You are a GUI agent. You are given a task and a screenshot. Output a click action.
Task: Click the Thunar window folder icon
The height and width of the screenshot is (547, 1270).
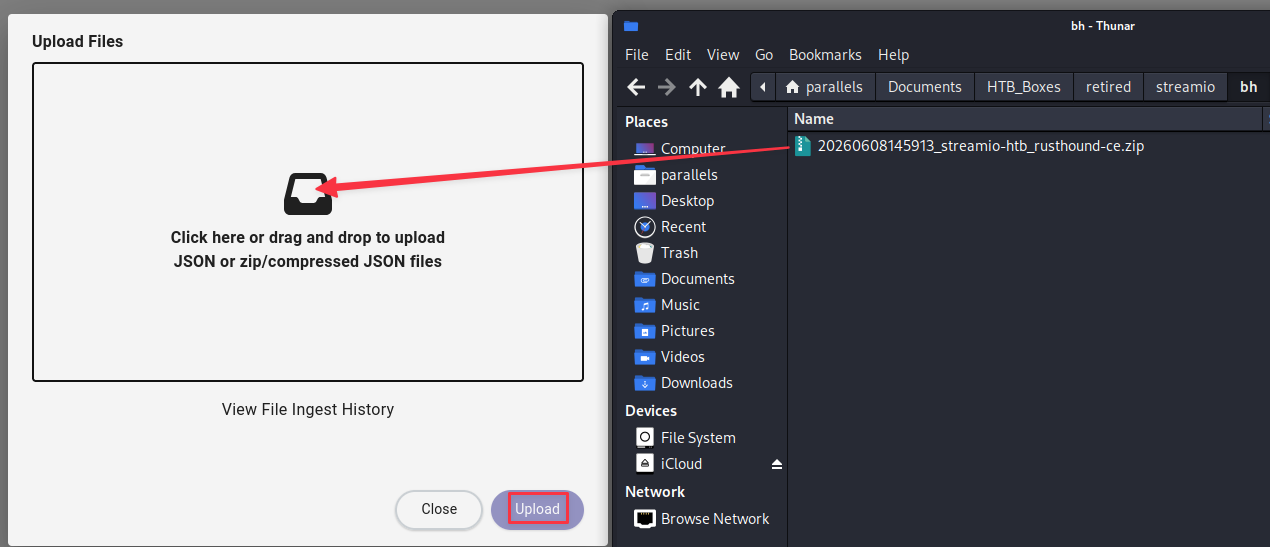tap(631, 26)
